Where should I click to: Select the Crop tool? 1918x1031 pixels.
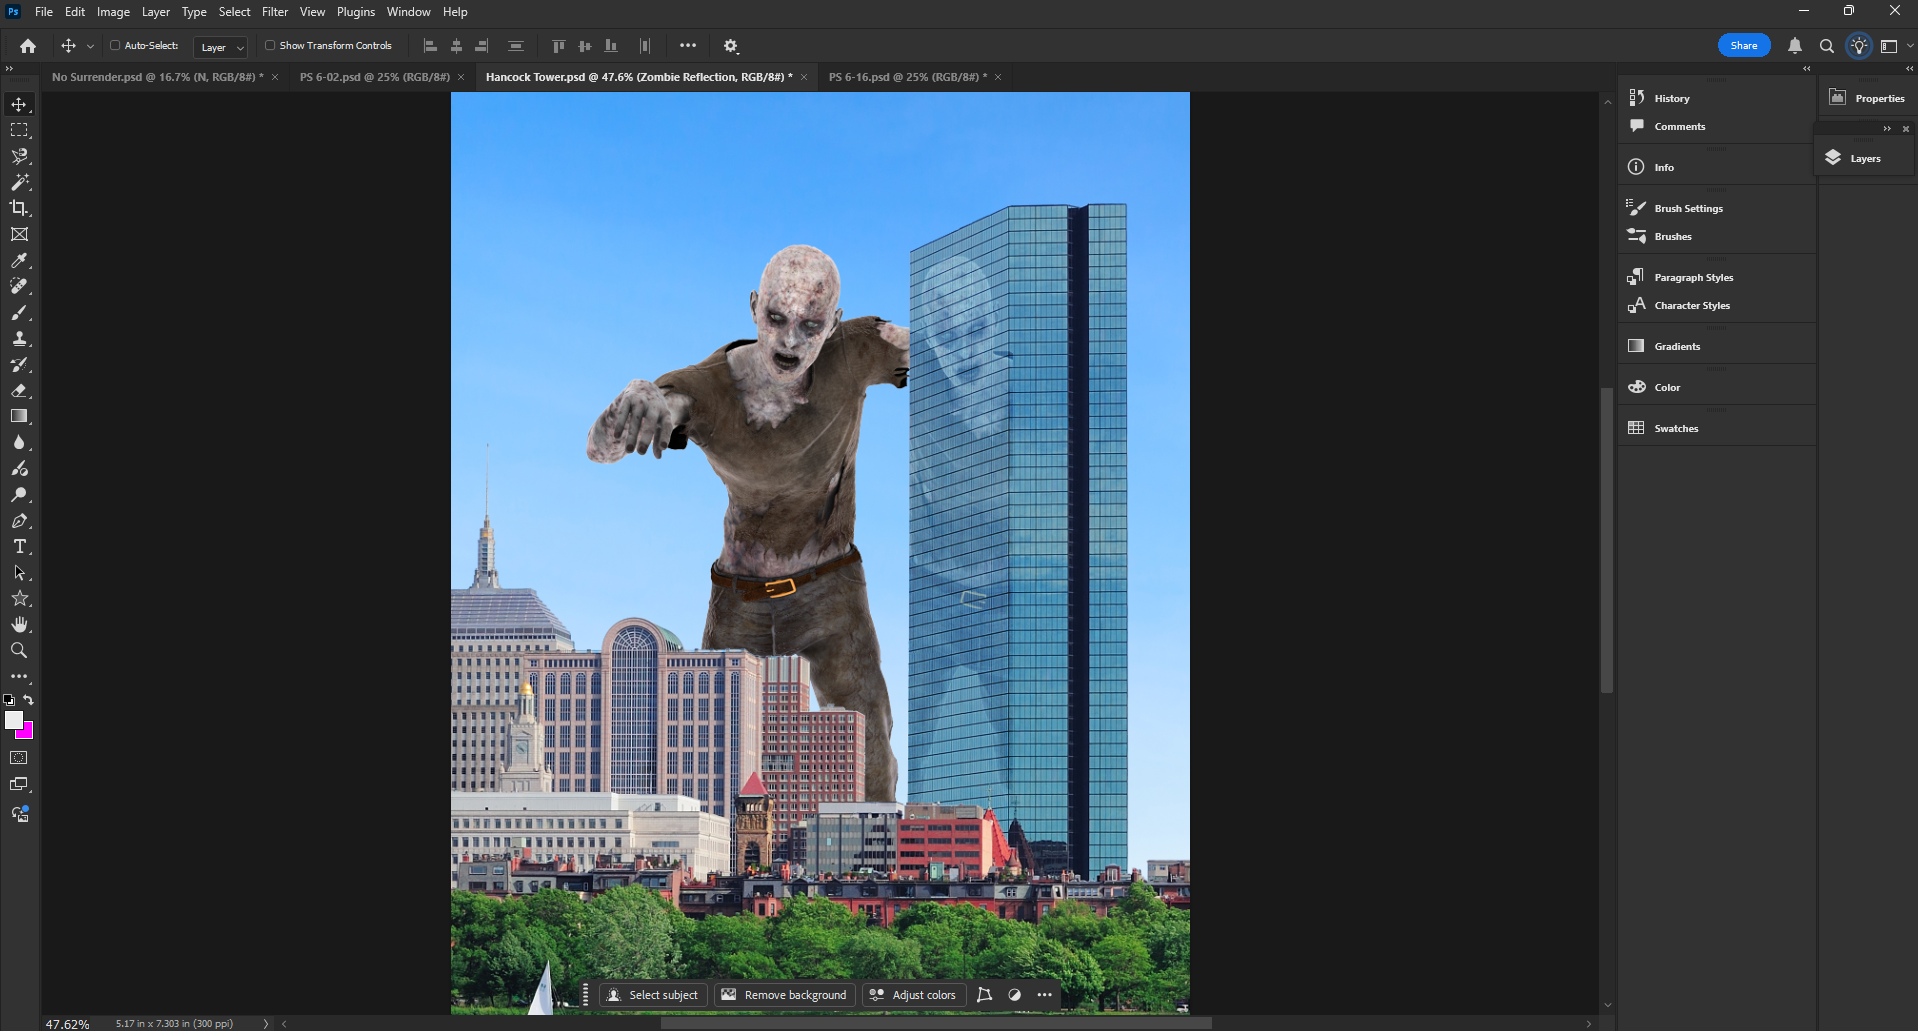coord(19,208)
